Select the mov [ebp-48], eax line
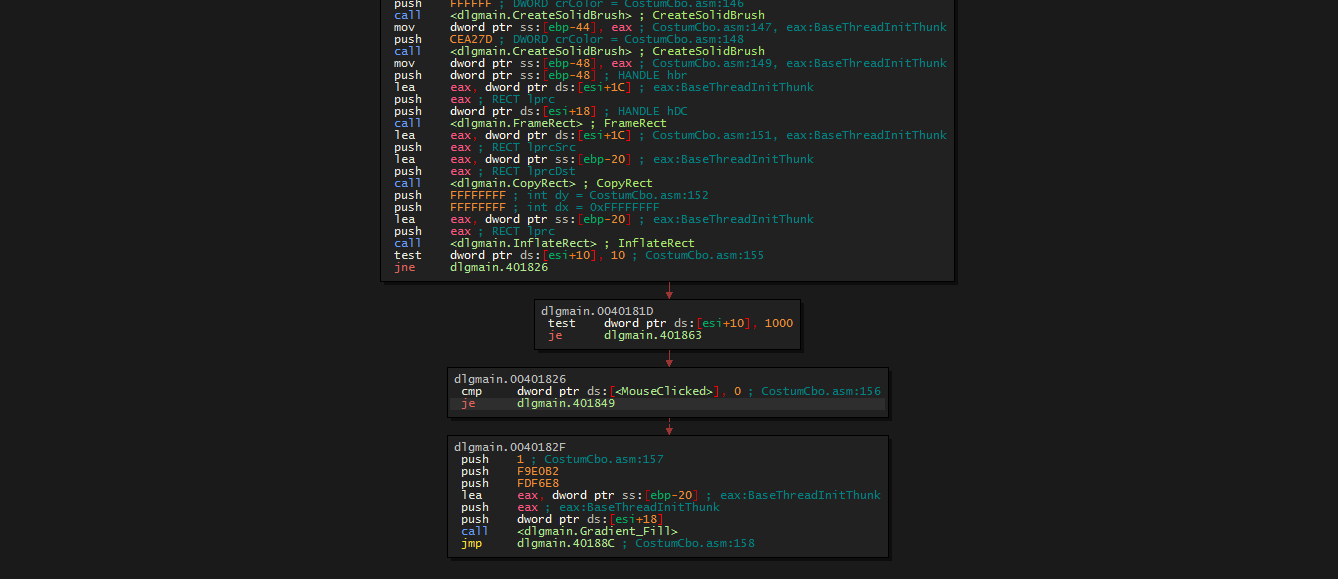 (669, 63)
